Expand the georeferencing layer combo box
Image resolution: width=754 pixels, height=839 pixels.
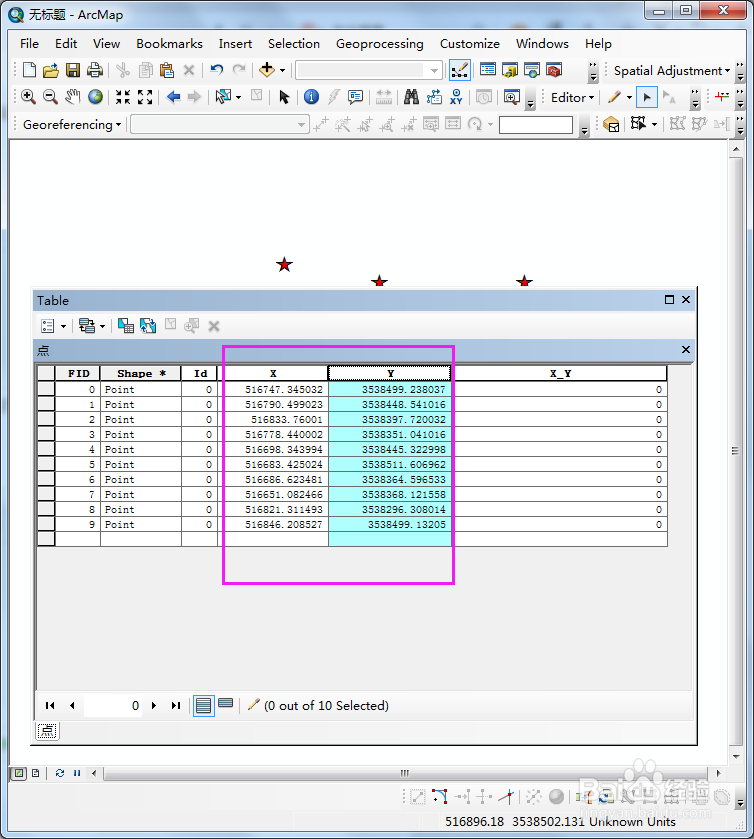(302, 125)
